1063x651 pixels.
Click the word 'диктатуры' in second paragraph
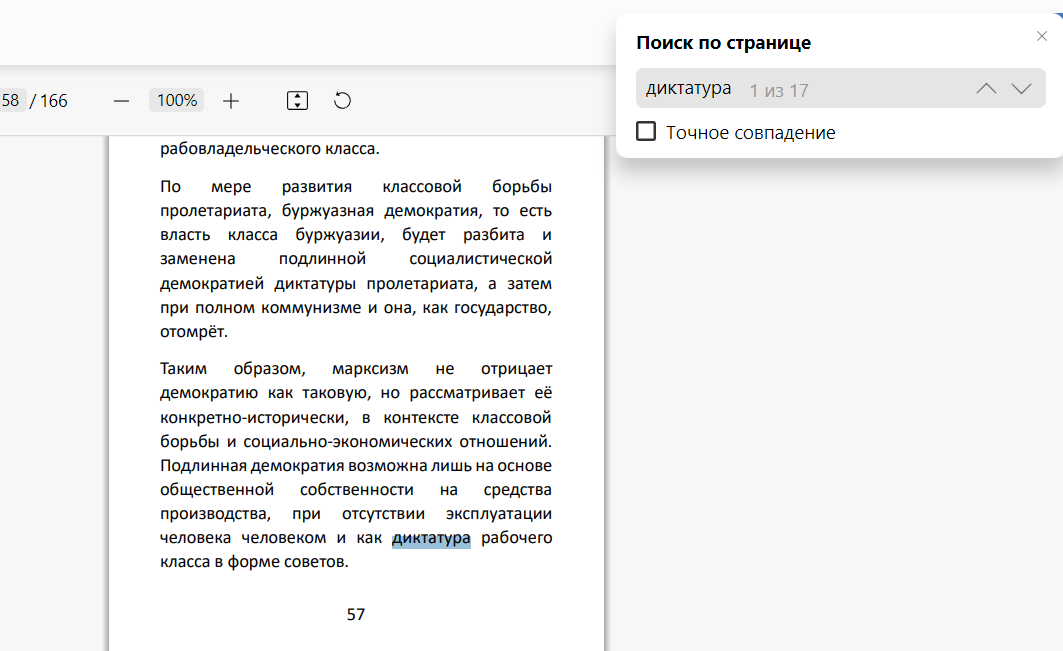coord(315,283)
